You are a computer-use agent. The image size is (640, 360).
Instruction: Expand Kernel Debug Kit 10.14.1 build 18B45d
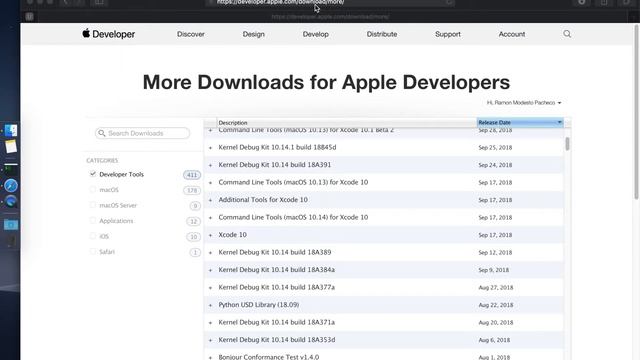tap(211, 148)
